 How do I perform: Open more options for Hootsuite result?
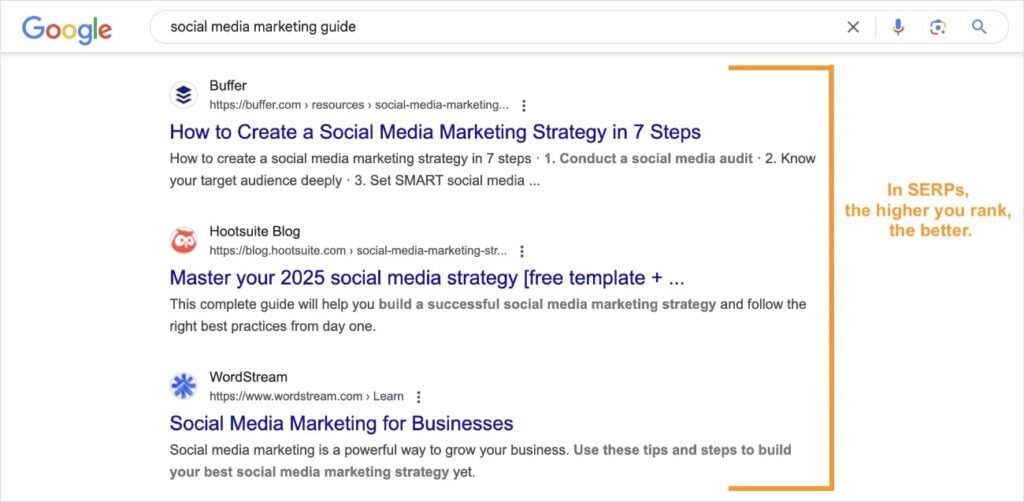pyautogui.click(x=522, y=251)
